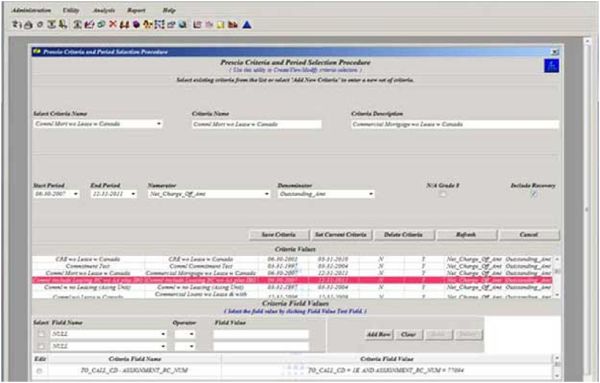
Task: Click the Save Criteria button
Action: (278, 235)
